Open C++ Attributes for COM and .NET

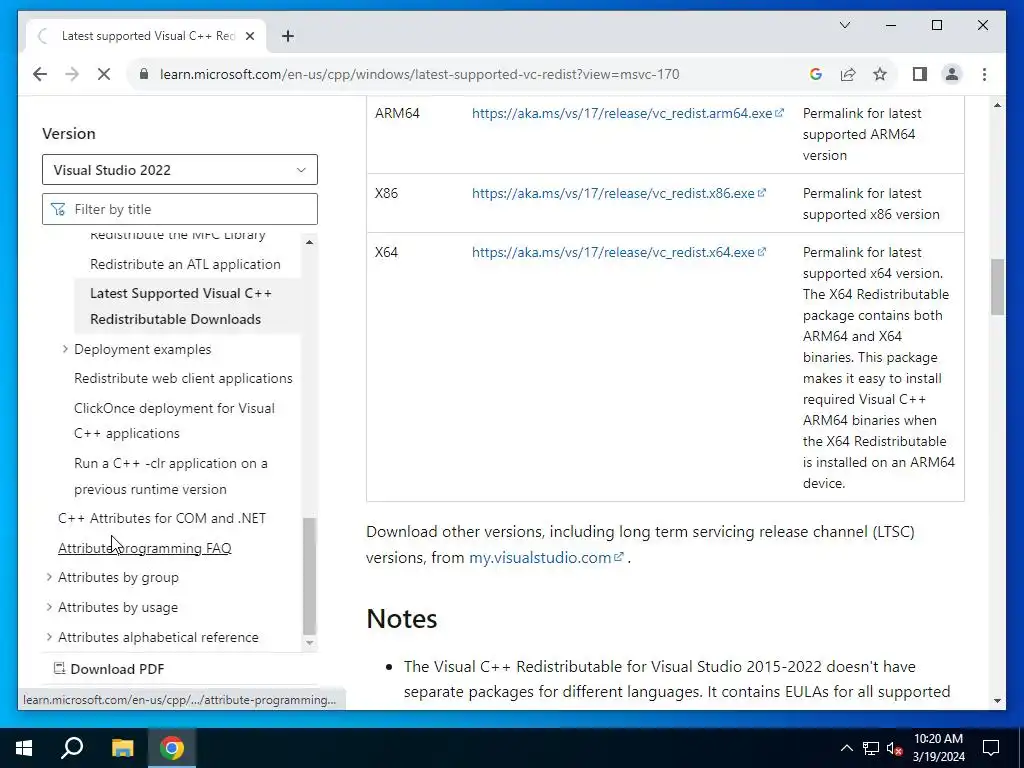tap(162, 519)
